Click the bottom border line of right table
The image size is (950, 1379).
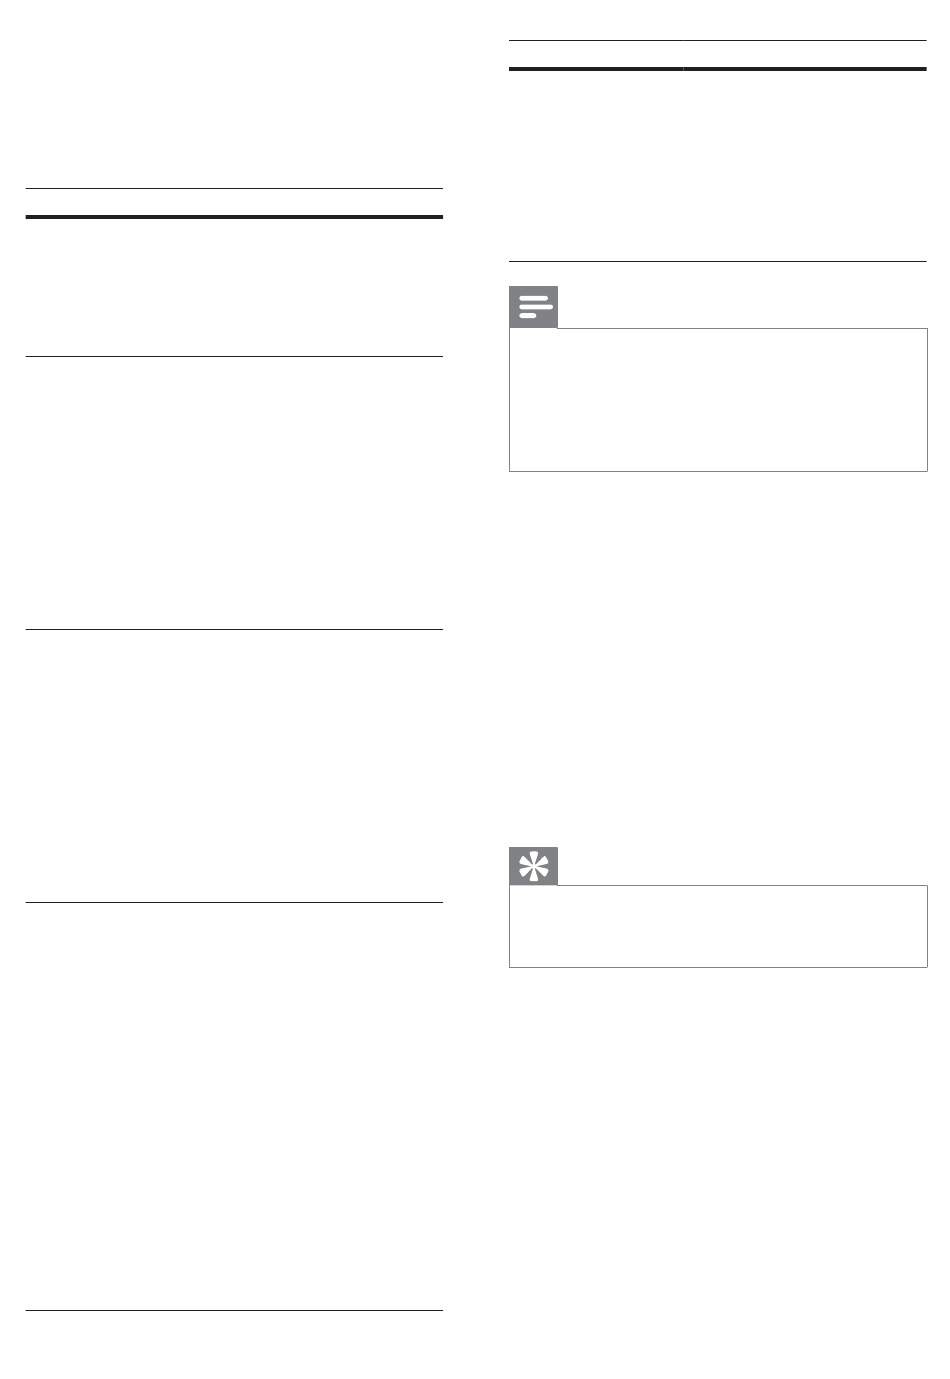point(718,262)
